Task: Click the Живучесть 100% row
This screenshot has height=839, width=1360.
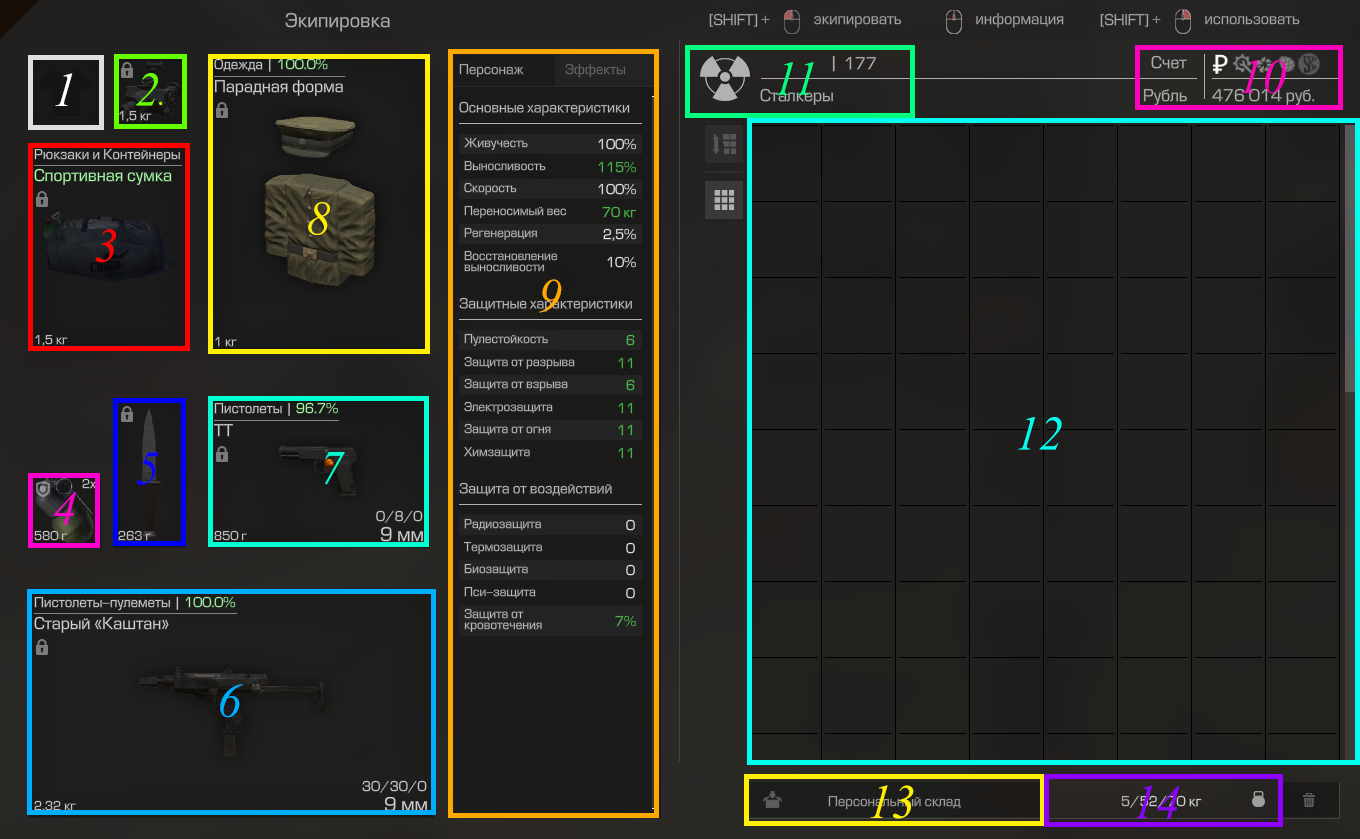Action: click(x=550, y=144)
